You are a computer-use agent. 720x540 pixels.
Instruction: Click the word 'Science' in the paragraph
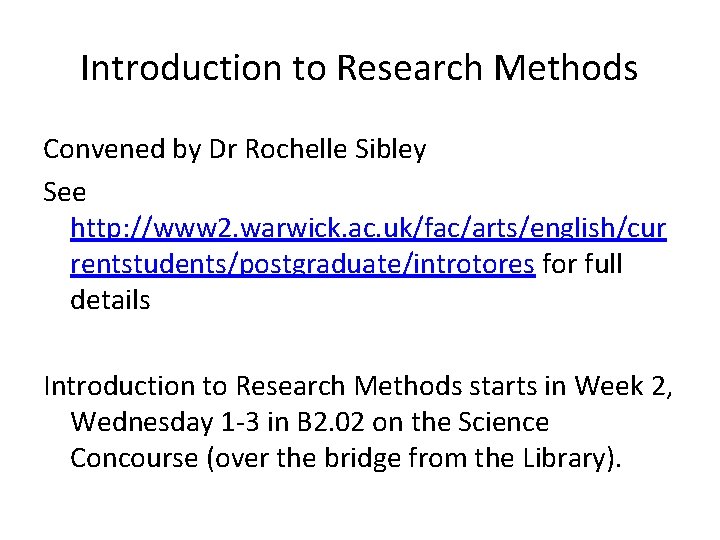coord(503,422)
